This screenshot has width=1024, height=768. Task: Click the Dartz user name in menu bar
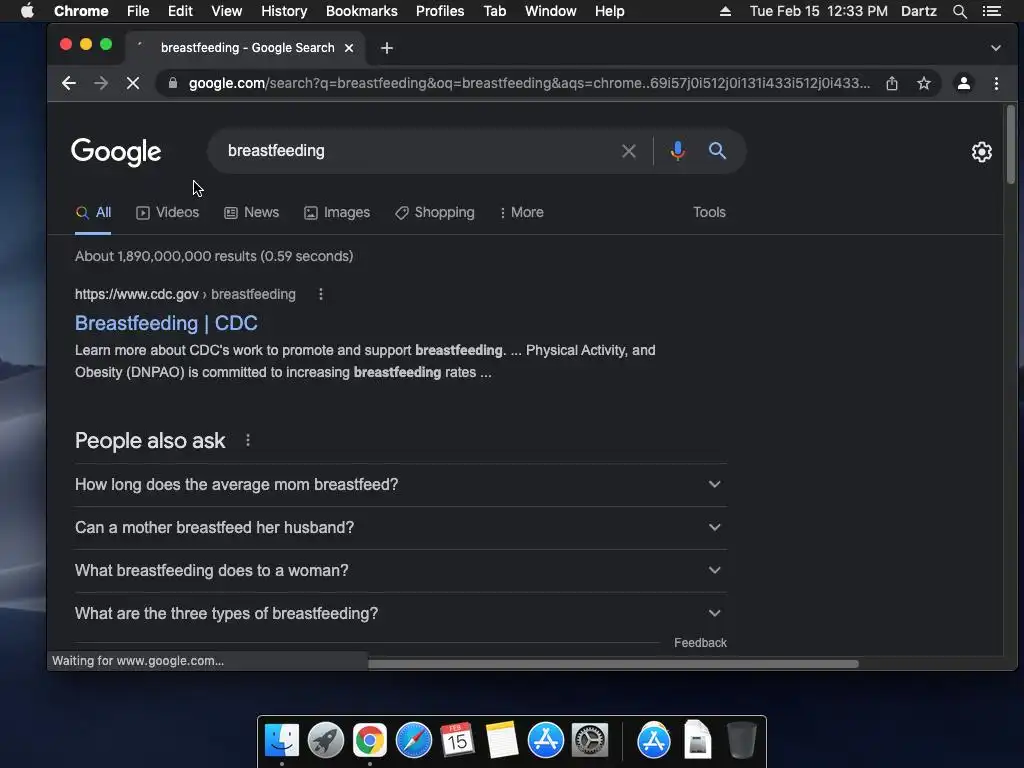pos(919,11)
